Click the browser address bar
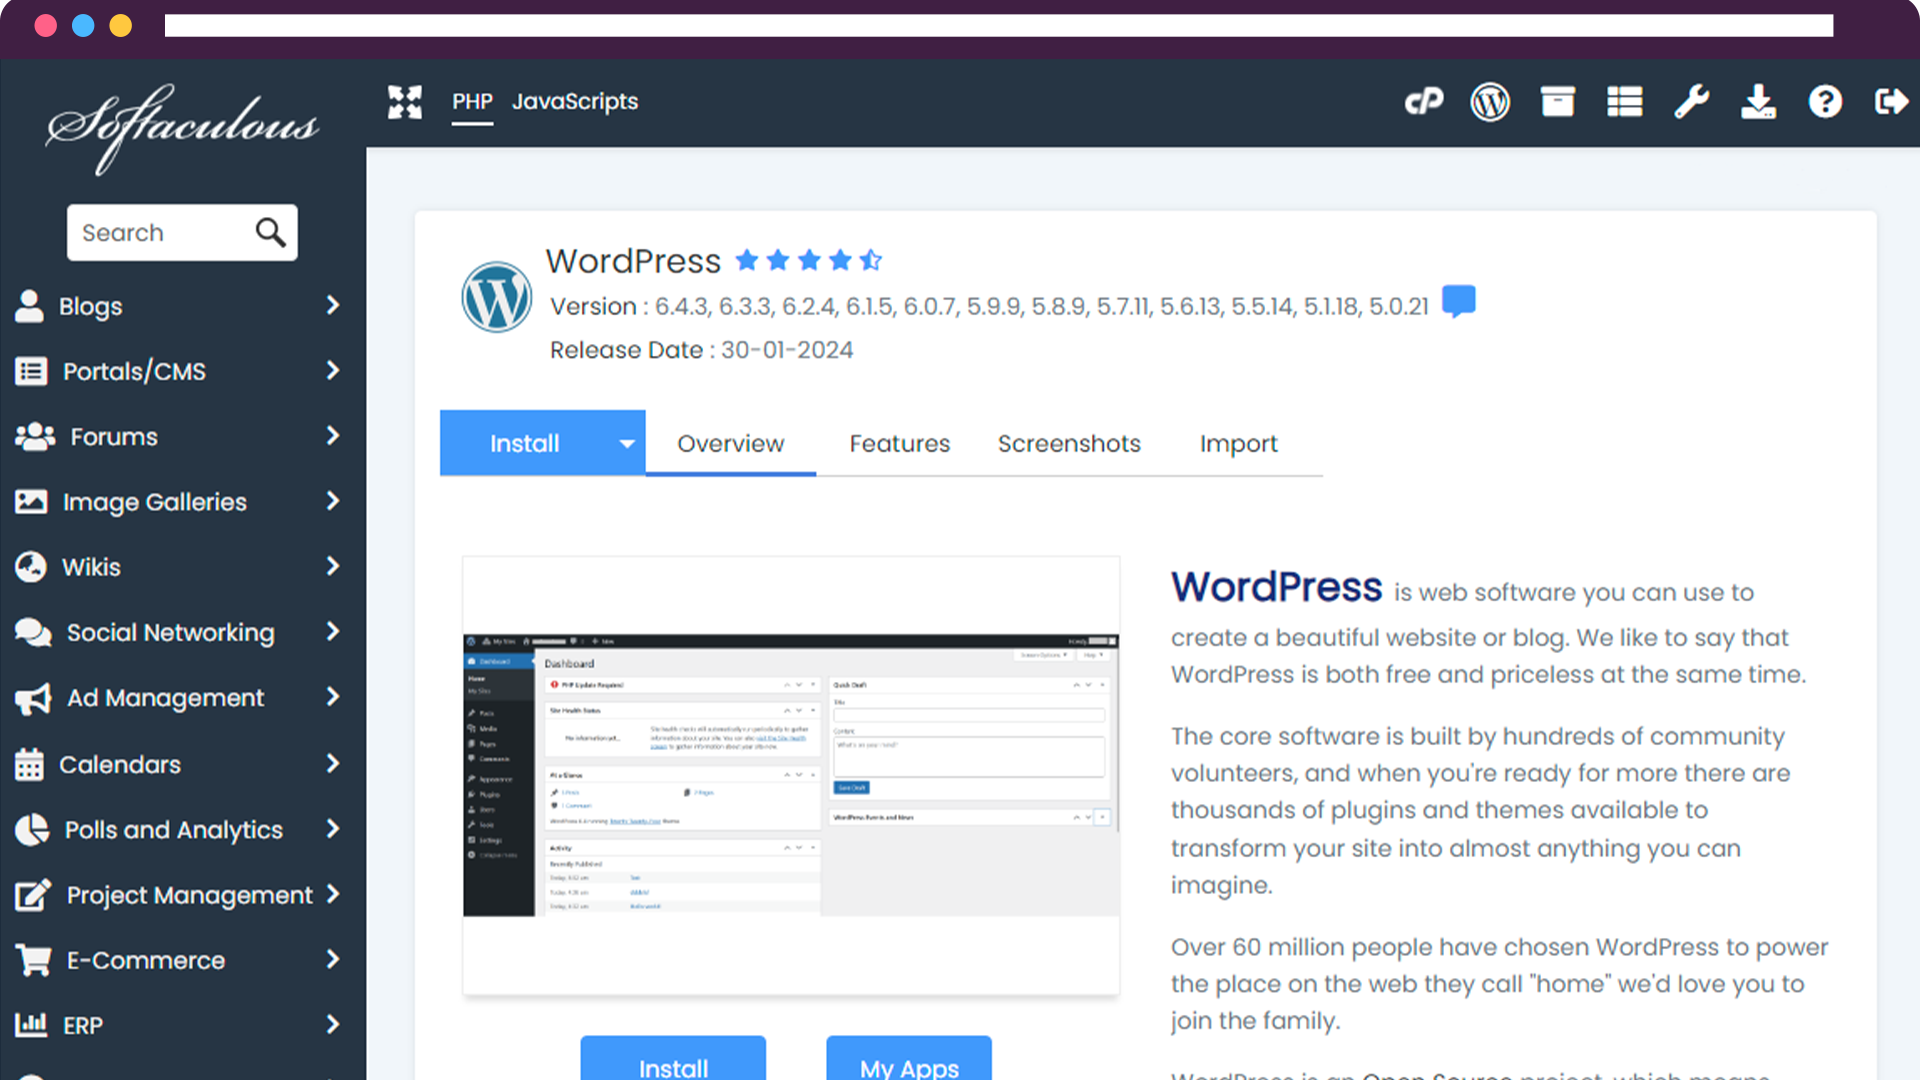 (998, 25)
